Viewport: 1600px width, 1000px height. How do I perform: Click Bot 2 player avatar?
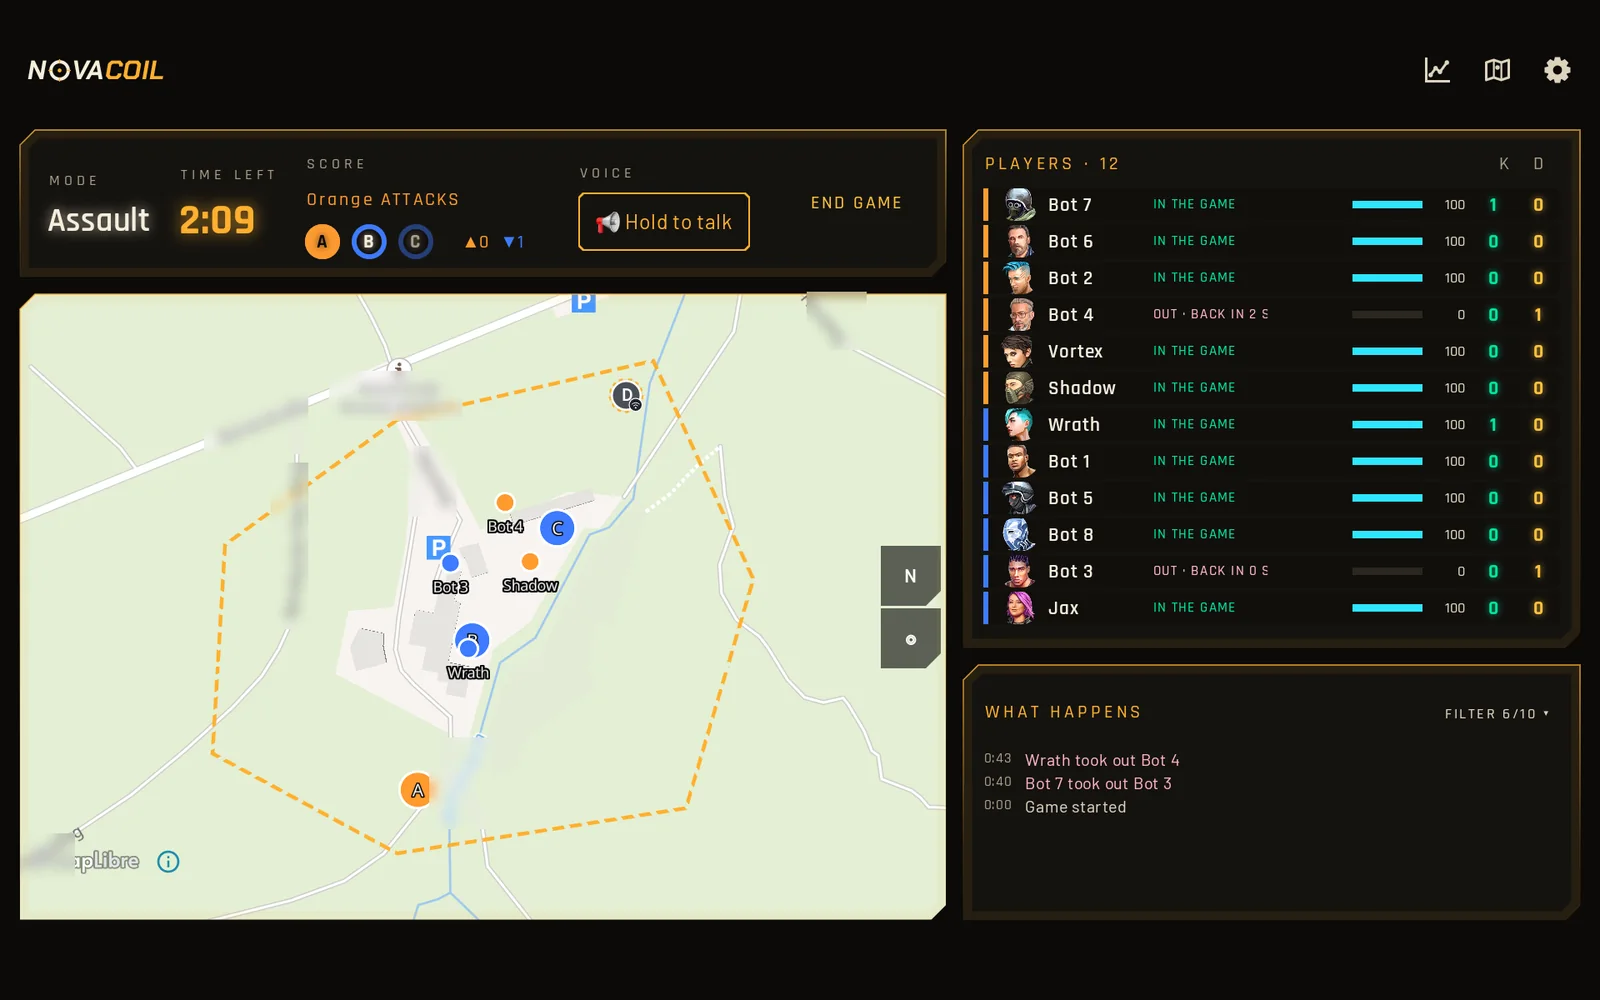click(x=1019, y=278)
